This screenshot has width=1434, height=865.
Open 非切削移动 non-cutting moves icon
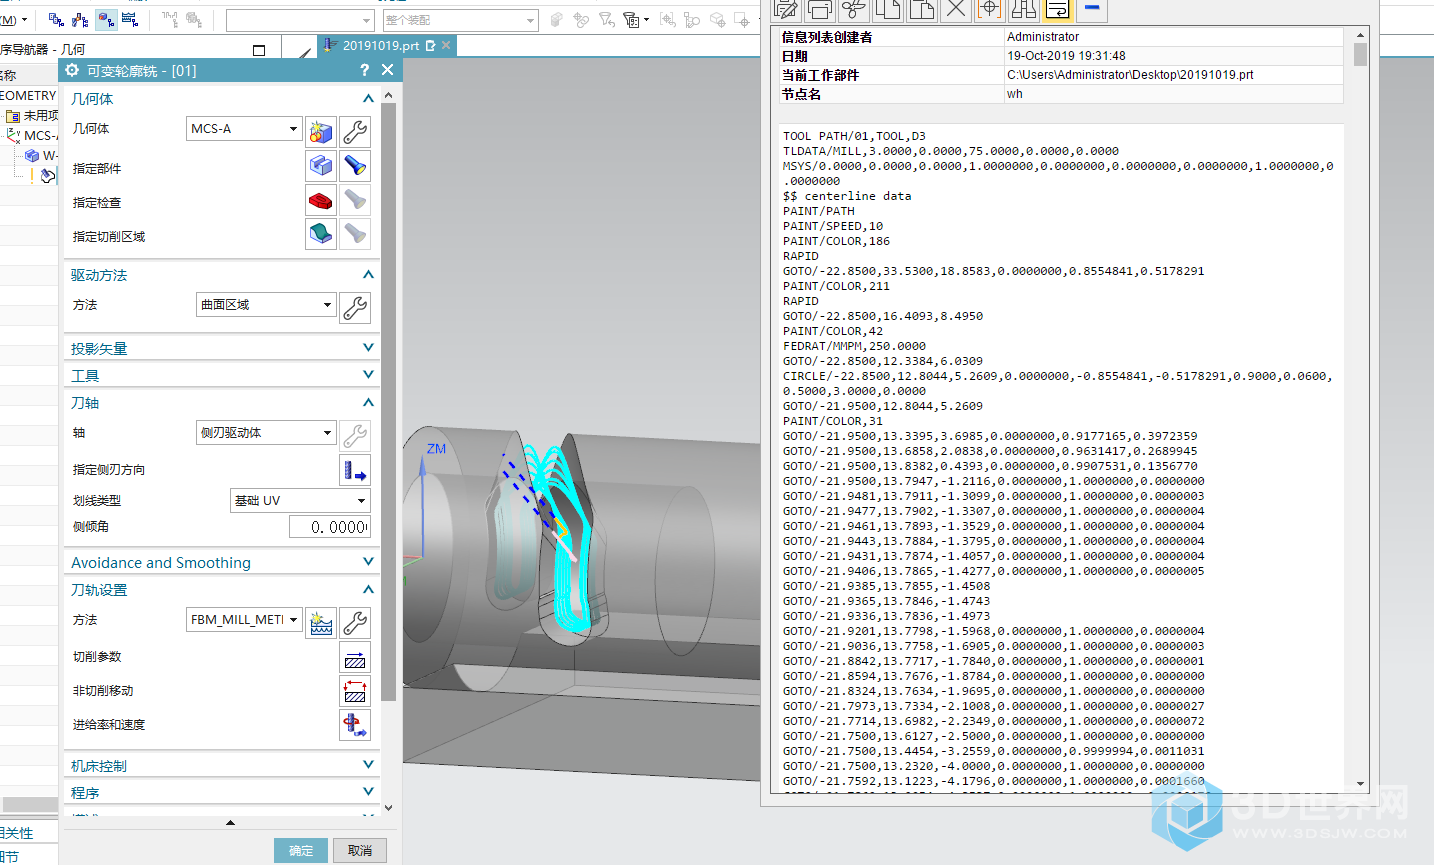[x=355, y=691]
